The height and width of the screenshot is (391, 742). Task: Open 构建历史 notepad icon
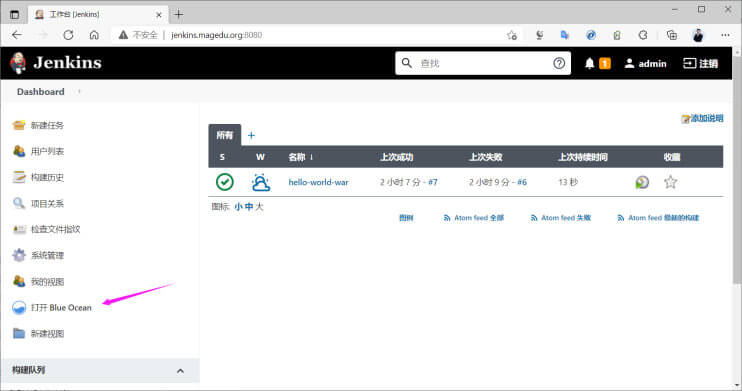19,177
